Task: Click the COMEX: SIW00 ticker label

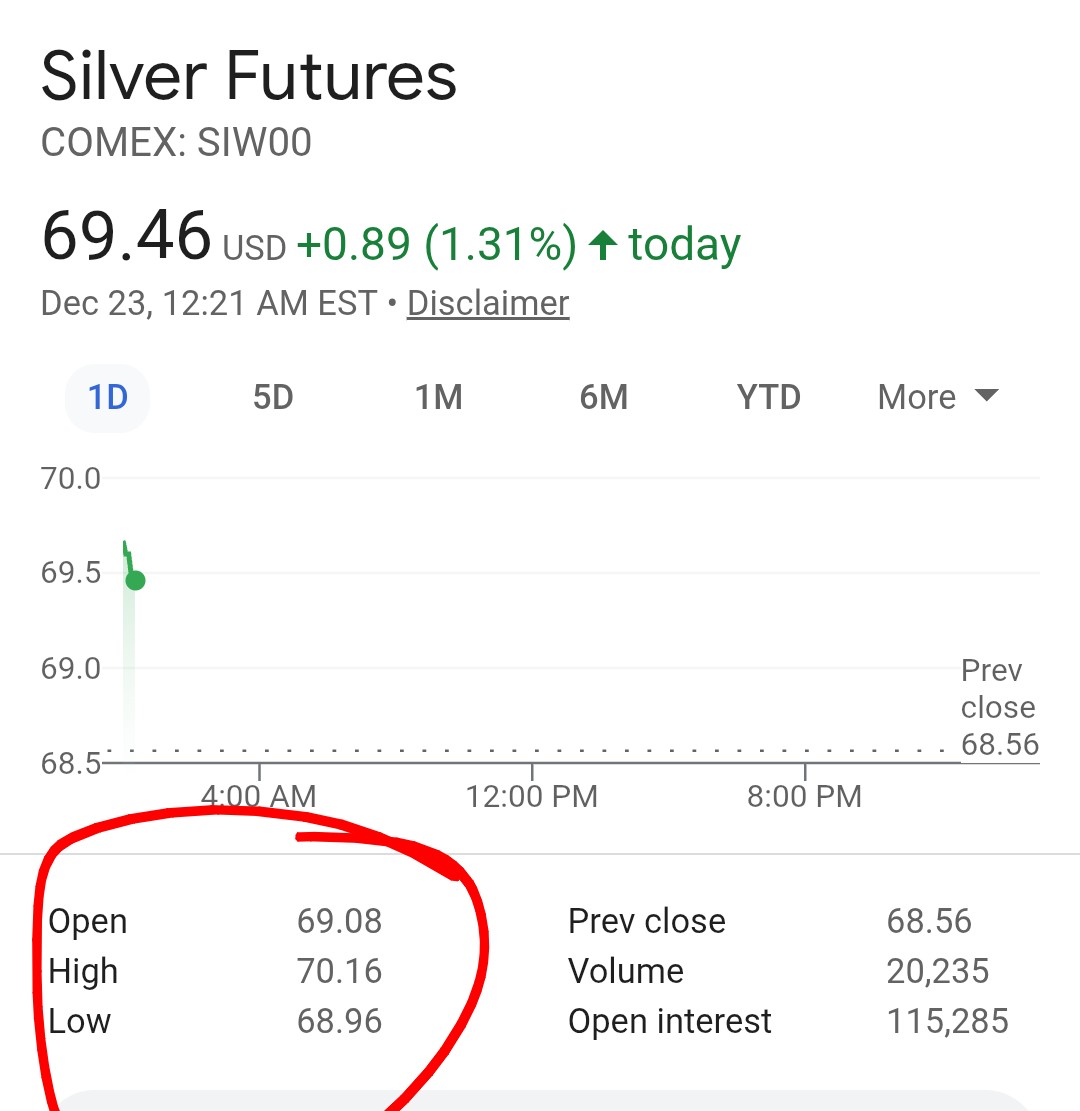Action: (176, 143)
